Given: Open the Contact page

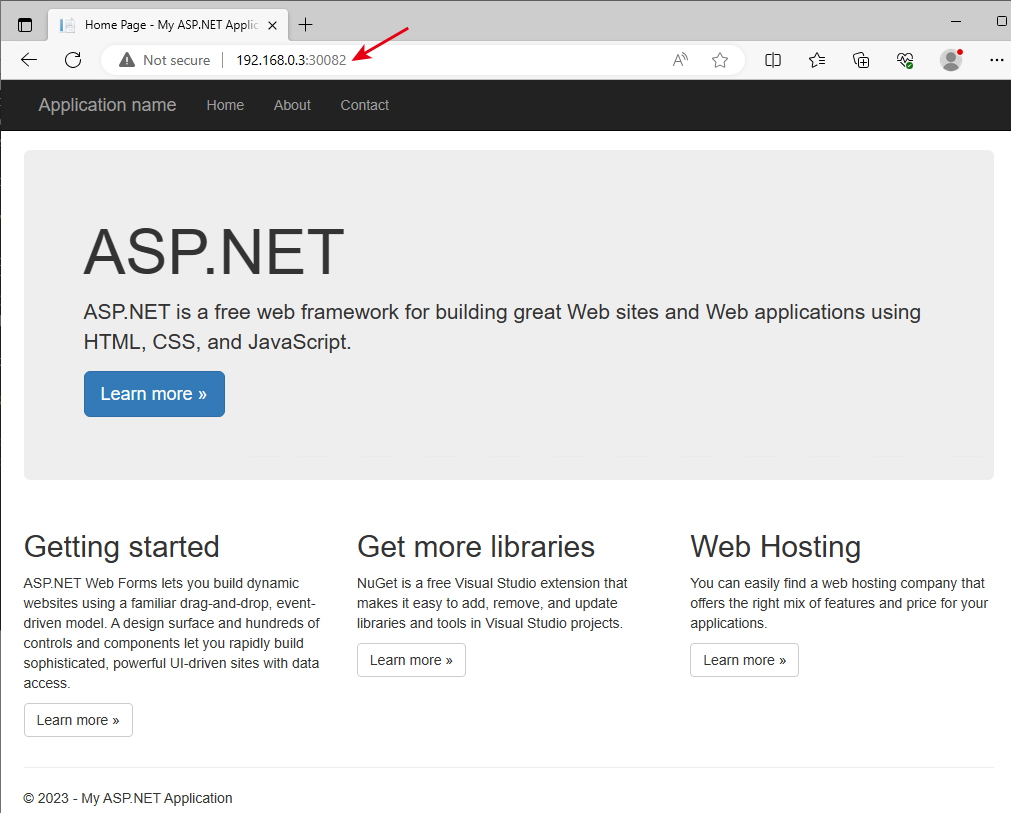Looking at the screenshot, I should [x=364, y=105].
